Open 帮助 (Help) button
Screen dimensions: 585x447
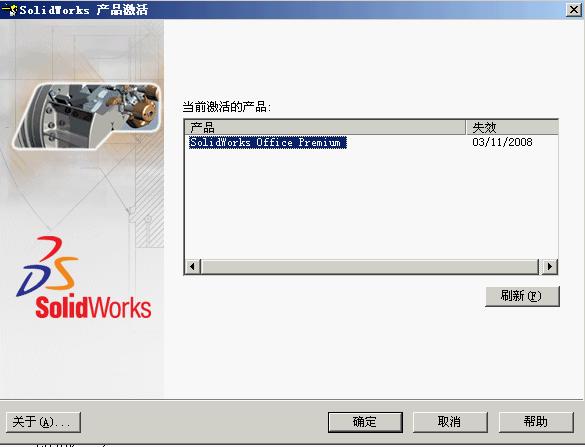point(536,422)
